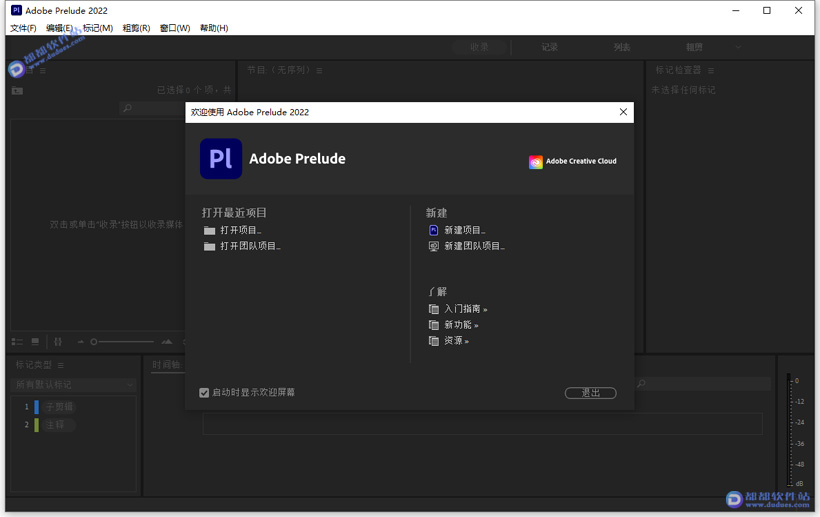Viewport: 820px width, 517px height.
Task: Expand the workspace overflow chevron
Action: point(738,47)
